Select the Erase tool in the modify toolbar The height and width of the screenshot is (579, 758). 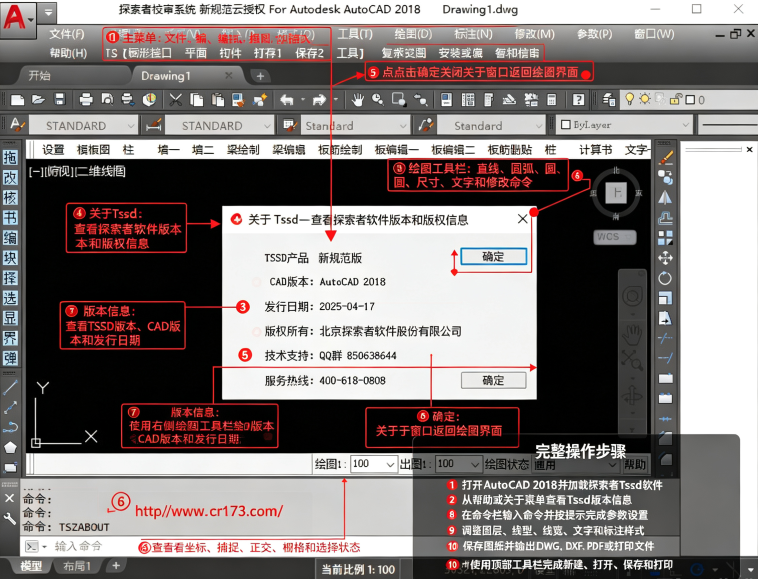point(666,158)
